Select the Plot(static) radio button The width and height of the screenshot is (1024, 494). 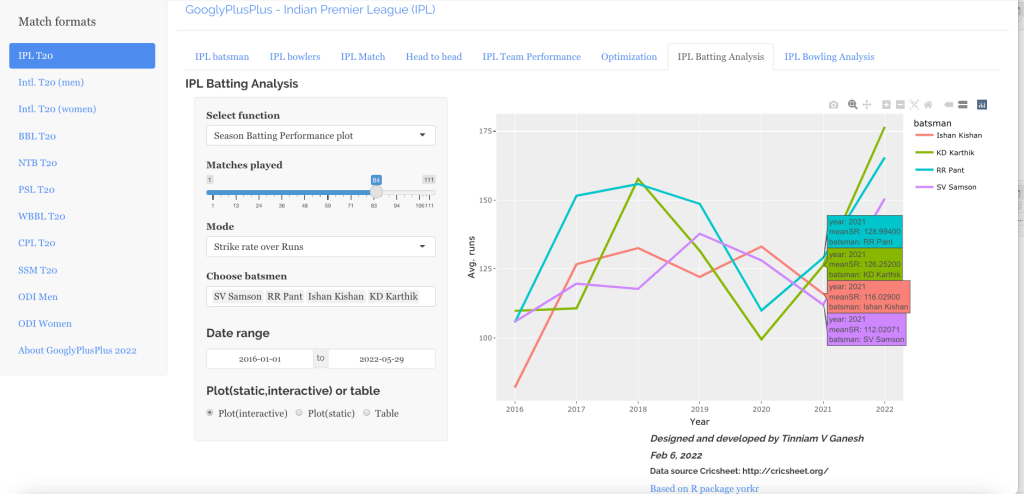(300, 413)
